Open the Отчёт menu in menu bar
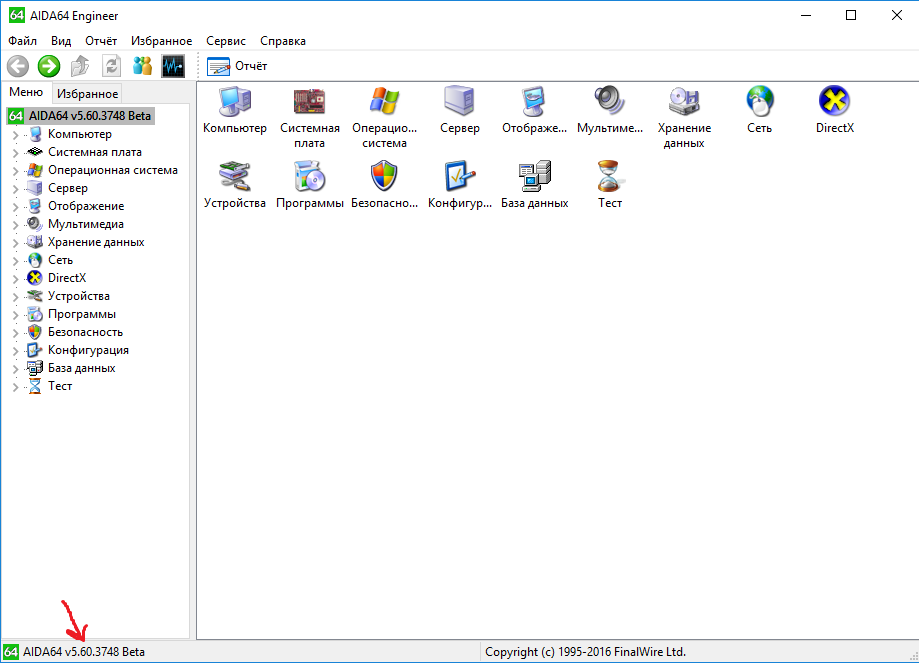Viewport: 919px width, 663px height. (101, 41)
